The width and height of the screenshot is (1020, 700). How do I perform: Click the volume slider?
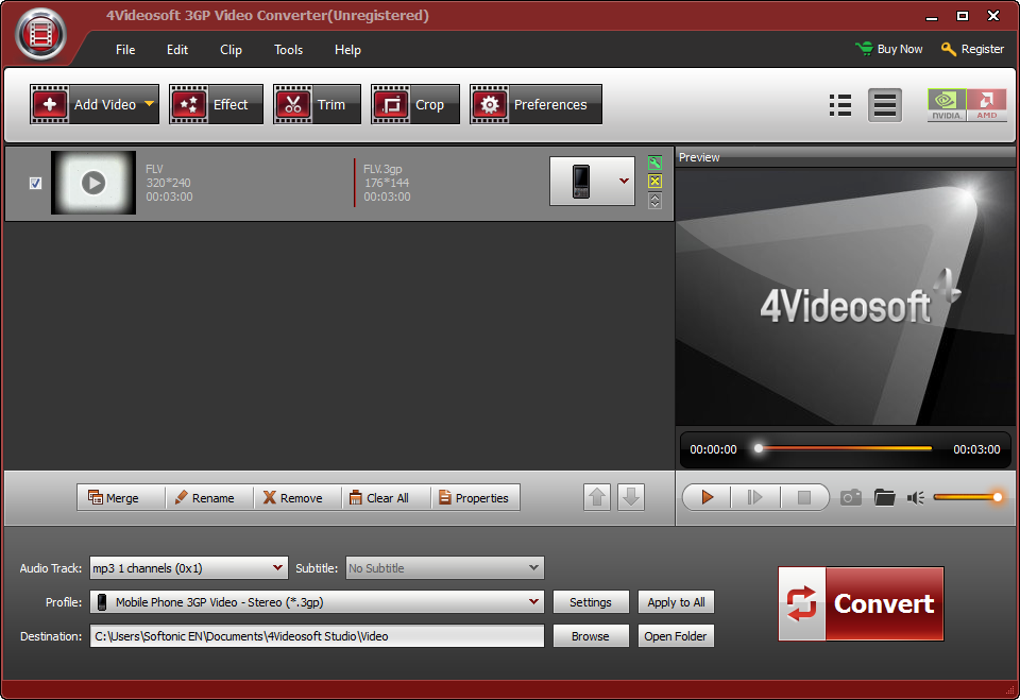[x=968, y=497]
